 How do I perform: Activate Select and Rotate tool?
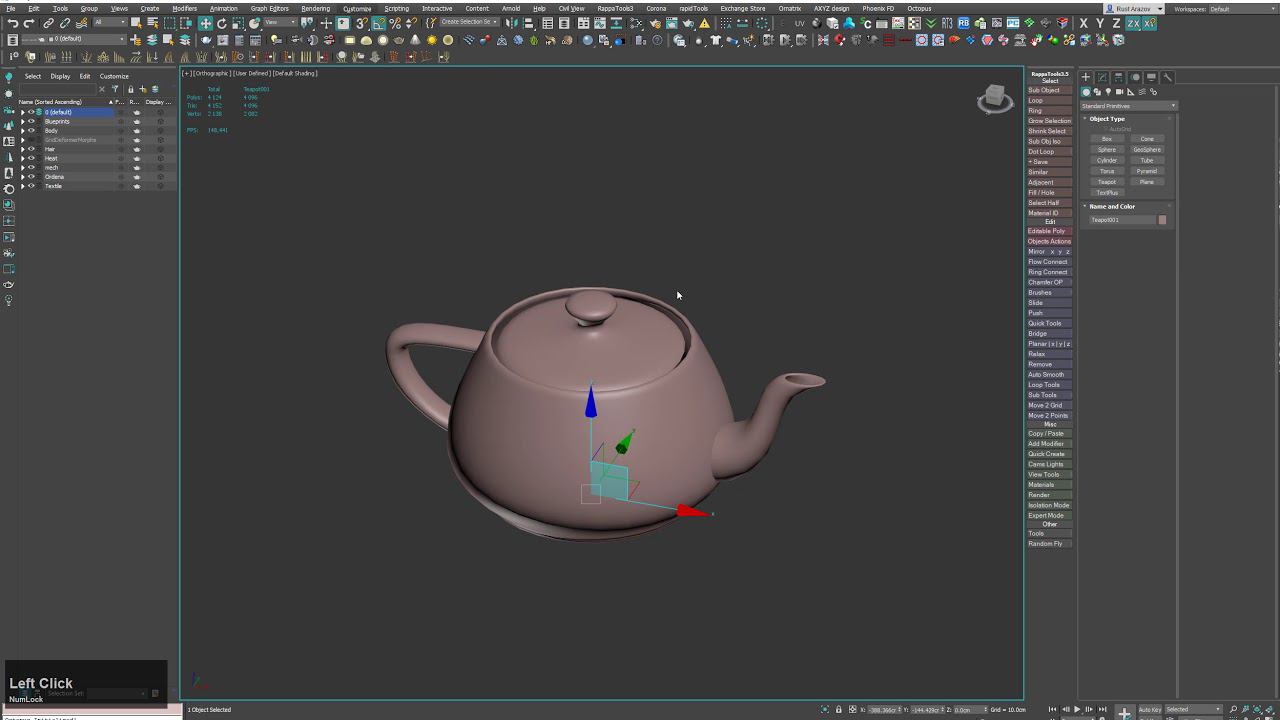222,22
